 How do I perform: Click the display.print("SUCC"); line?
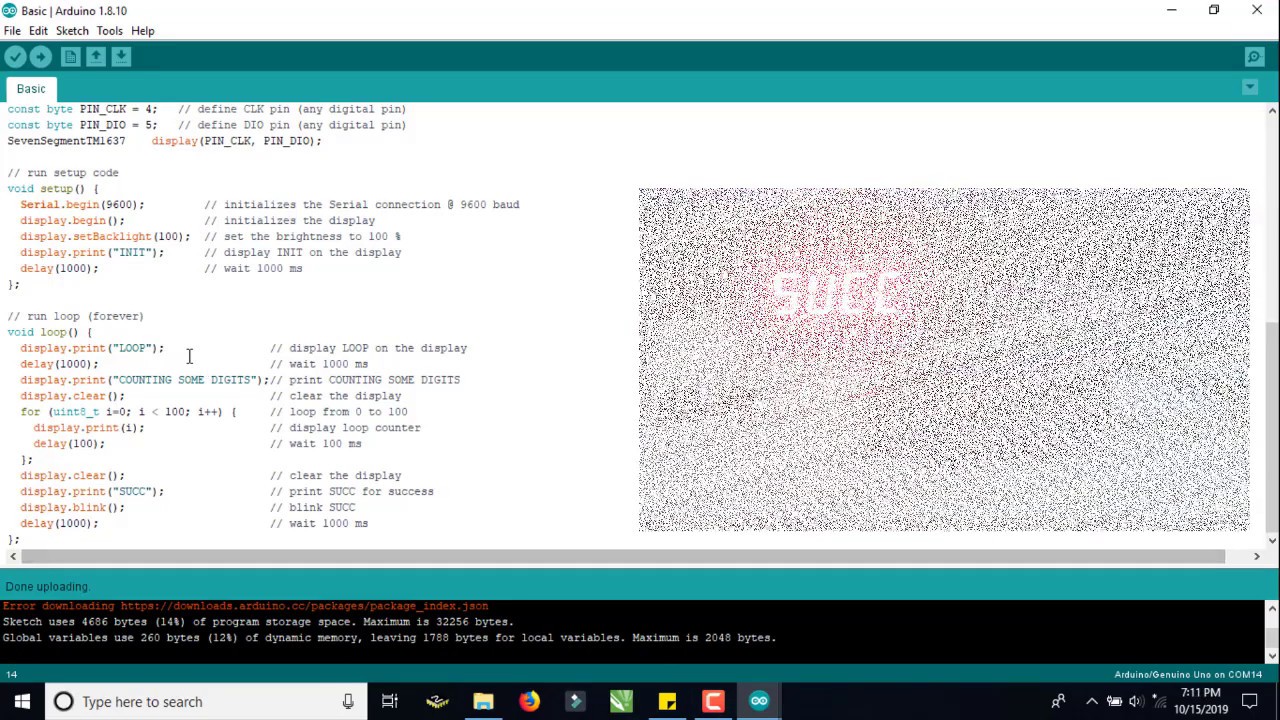92,492
